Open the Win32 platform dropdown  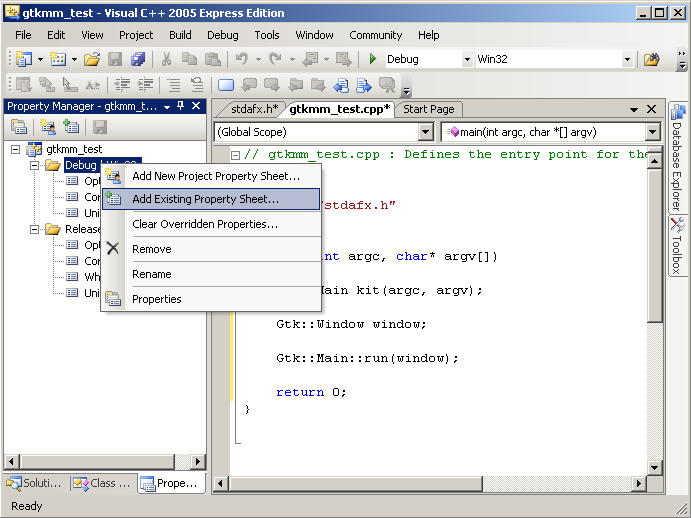627,60
